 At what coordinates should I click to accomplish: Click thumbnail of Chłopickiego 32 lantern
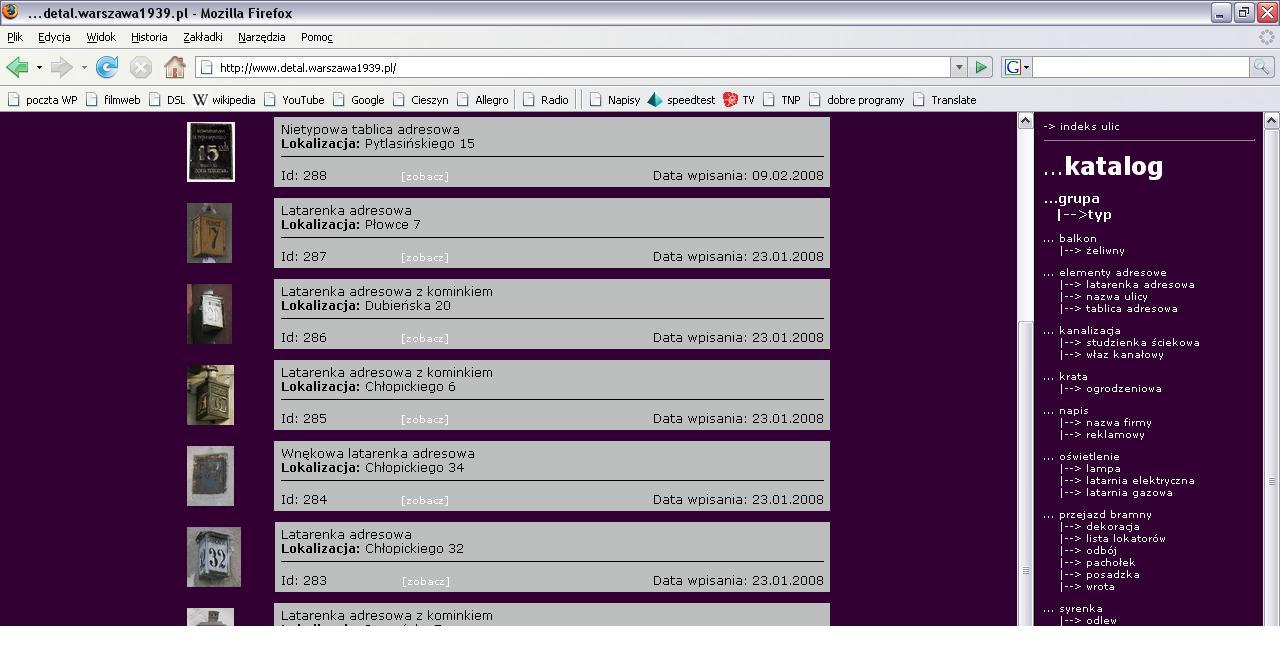click(x=214, y=557)
